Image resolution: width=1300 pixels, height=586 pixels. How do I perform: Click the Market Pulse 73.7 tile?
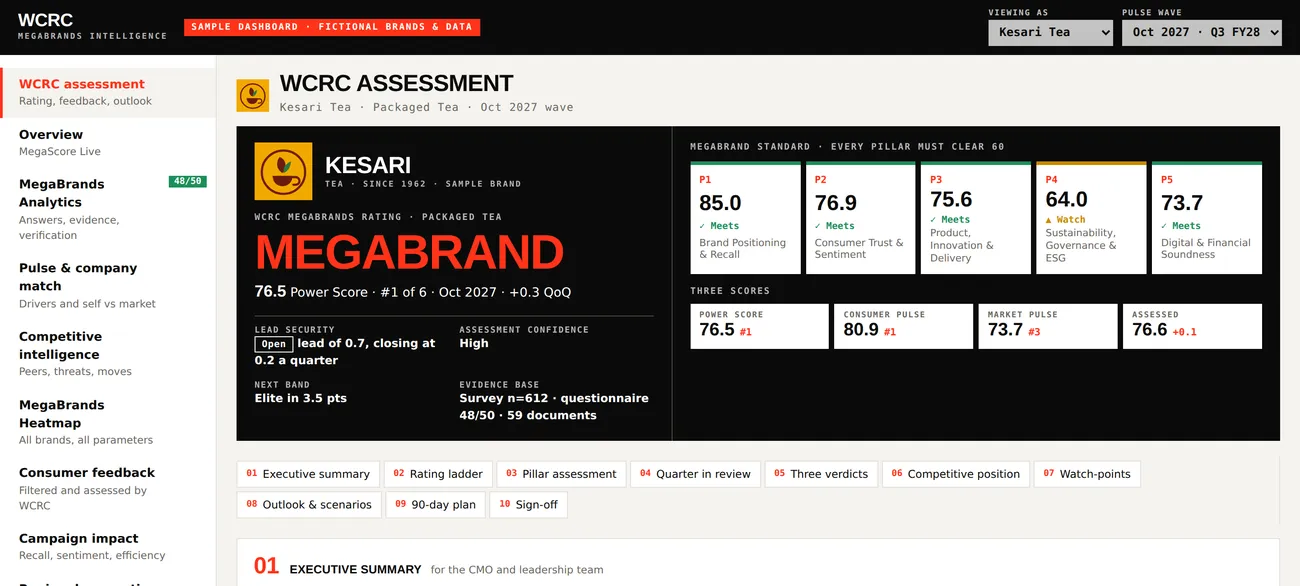coord(1048,326)
